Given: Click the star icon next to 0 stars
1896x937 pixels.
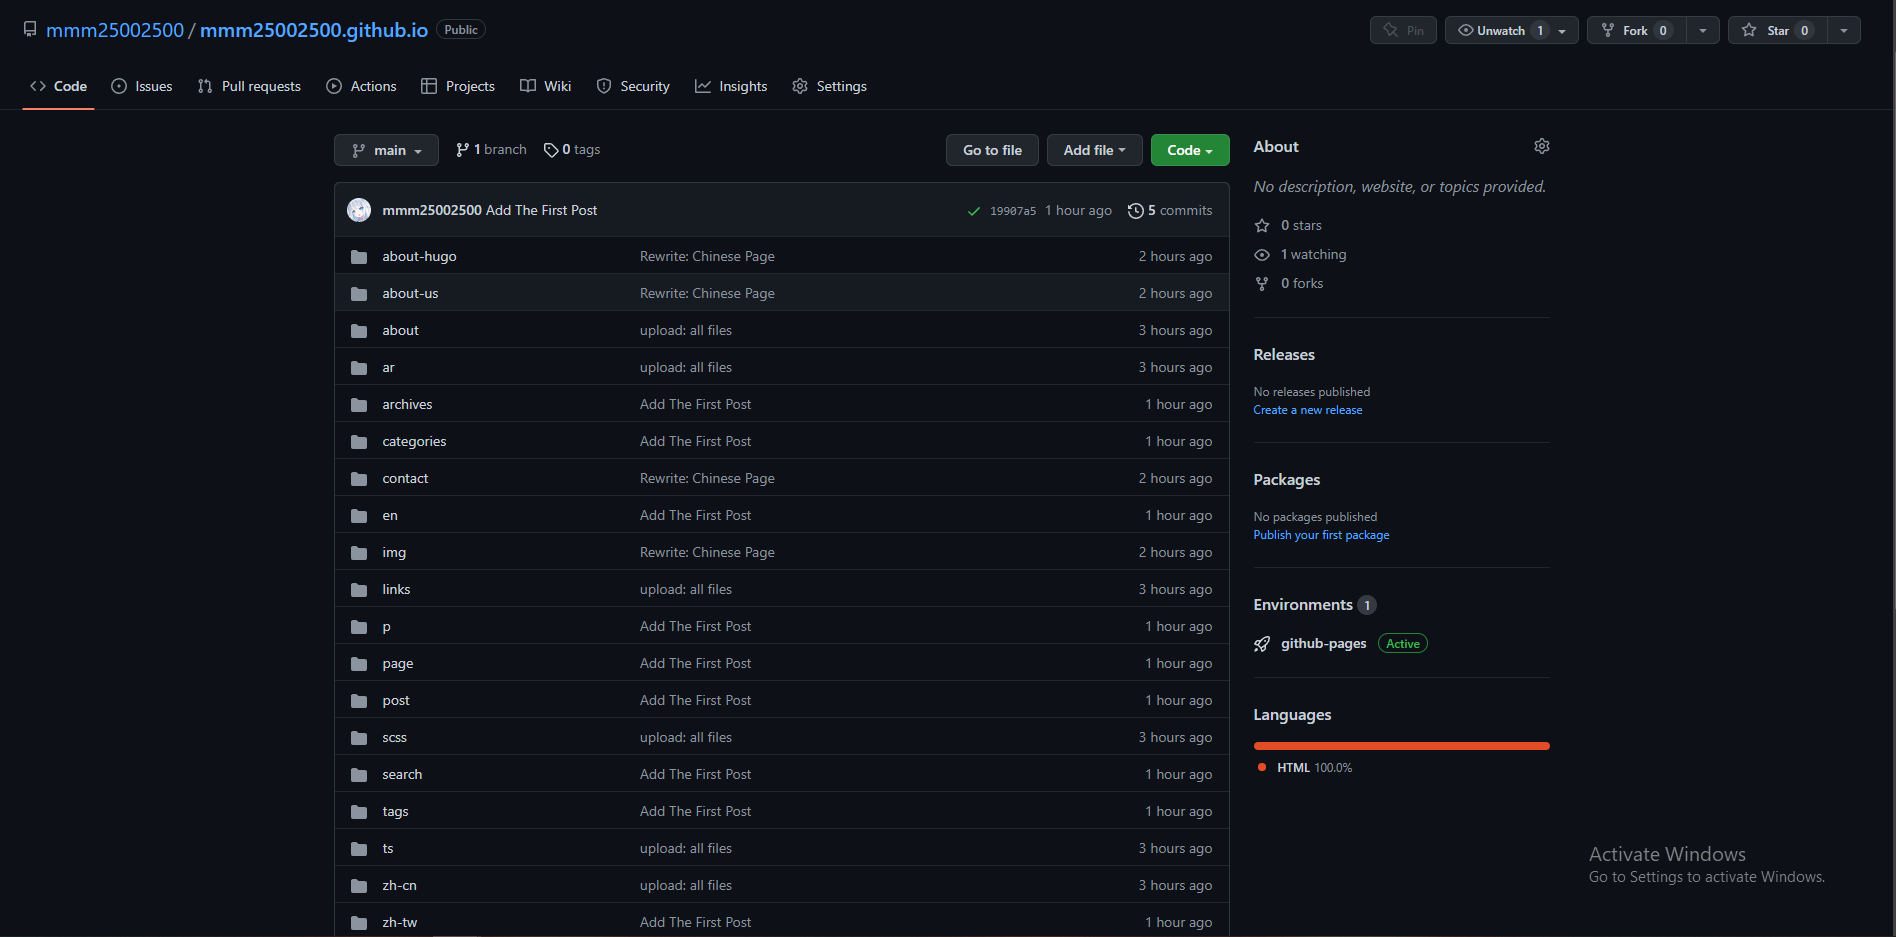Looking at the screenshot, I should pyautogui.click(x=1262, y=226).
